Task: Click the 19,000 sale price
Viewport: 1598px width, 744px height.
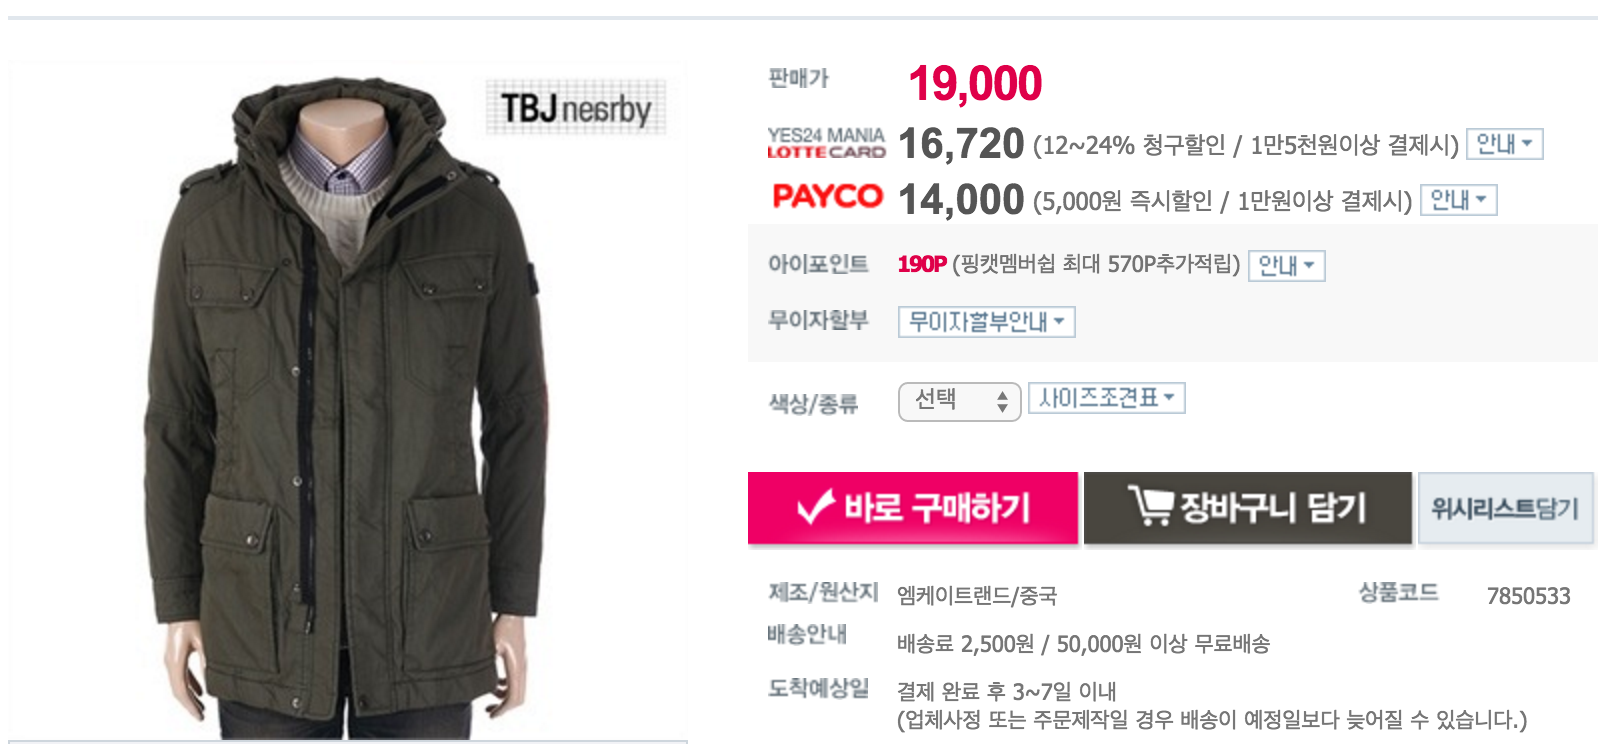Action: [x=975, y=83]
